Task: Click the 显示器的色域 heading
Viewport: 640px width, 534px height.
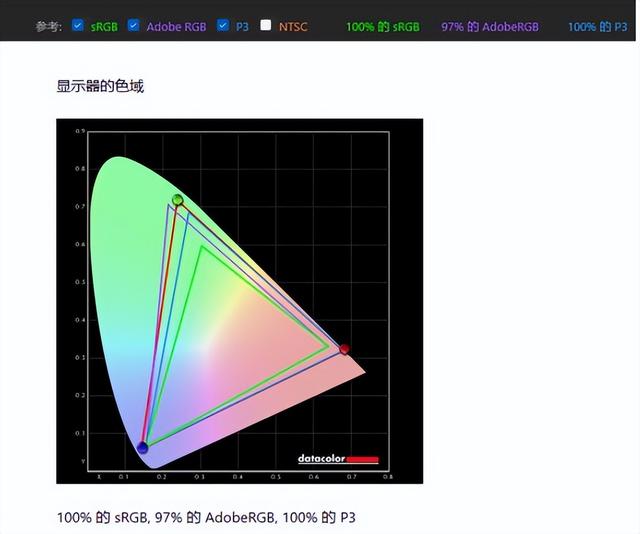Action: 100,86
